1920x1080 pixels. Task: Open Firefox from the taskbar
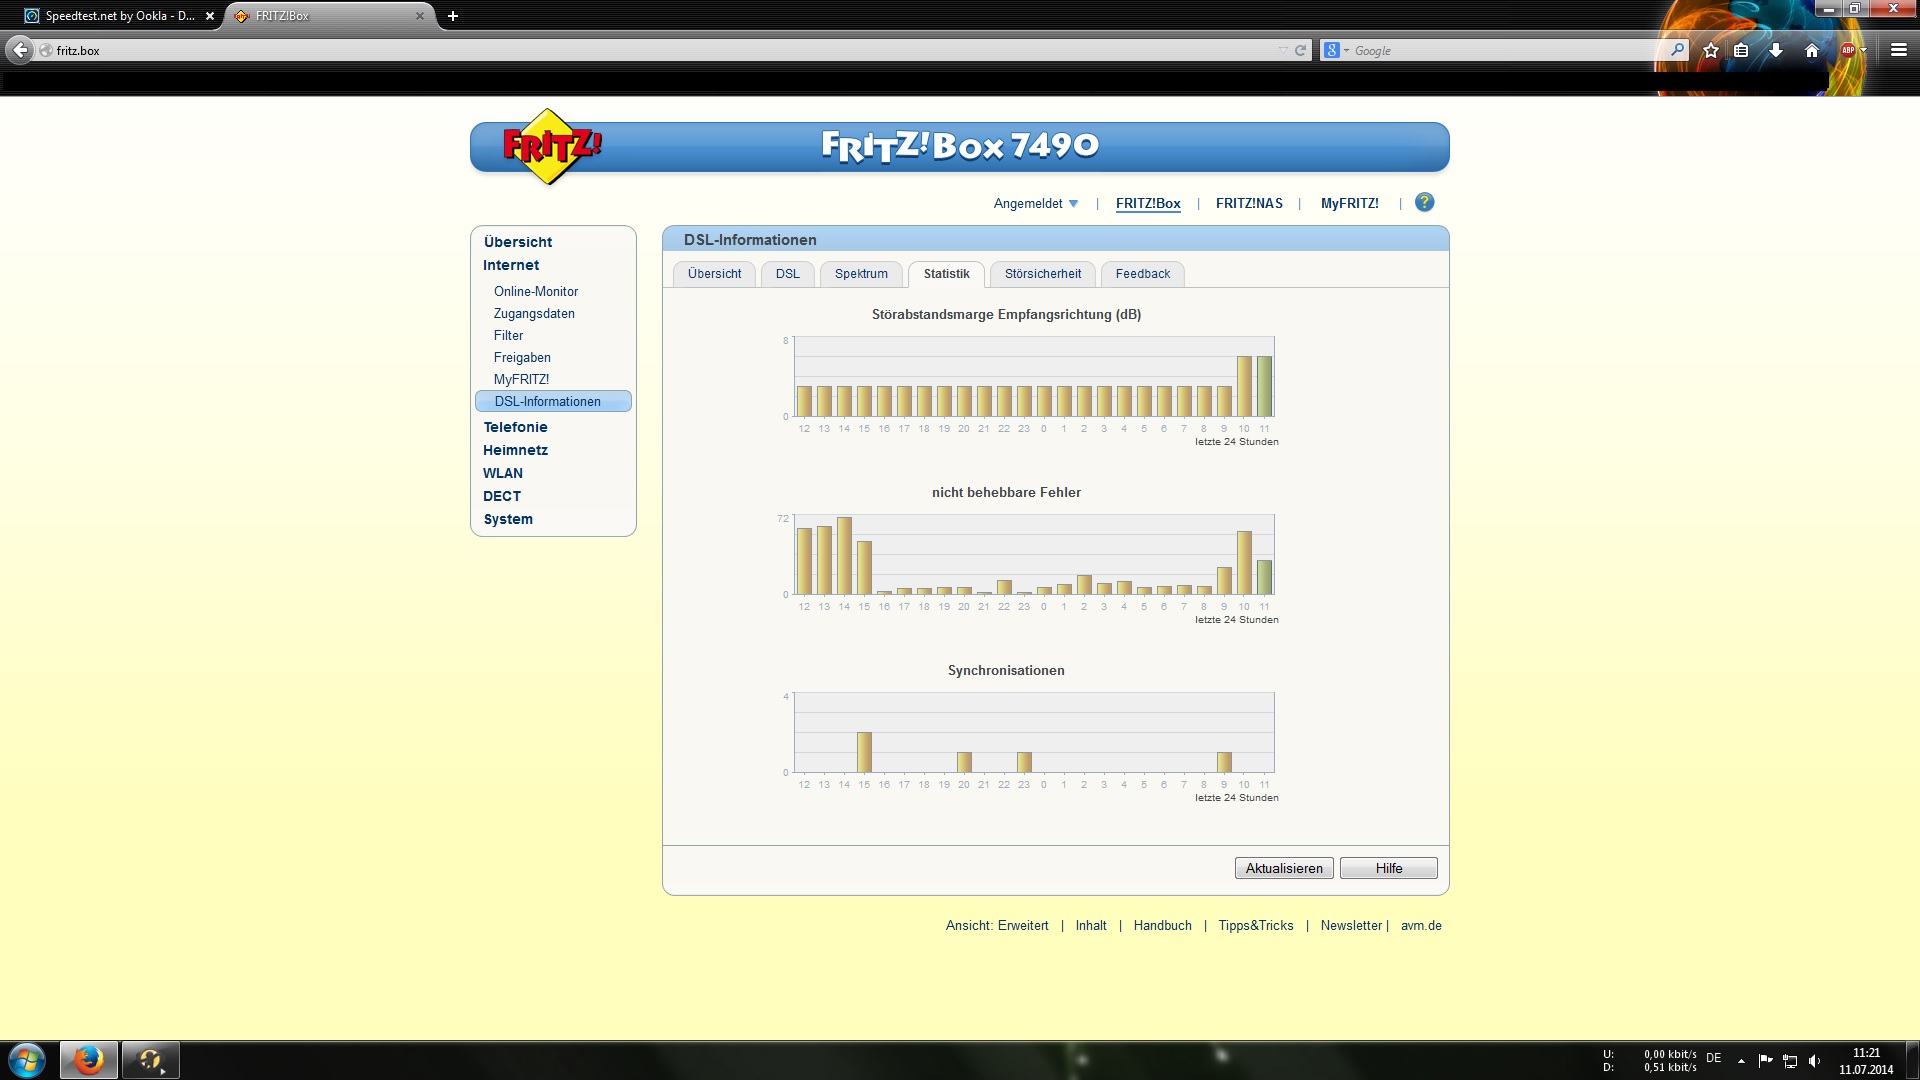pos(88,1060)
